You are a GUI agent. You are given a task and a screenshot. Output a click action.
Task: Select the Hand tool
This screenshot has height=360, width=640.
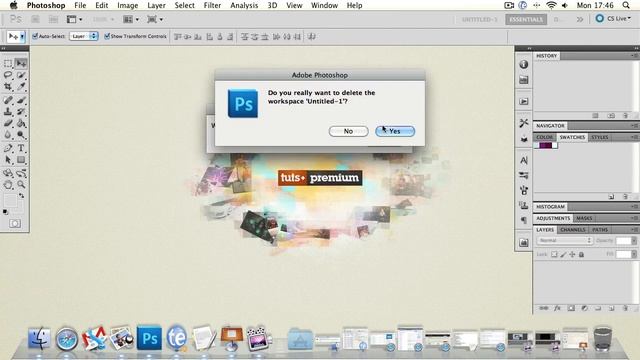8,185
